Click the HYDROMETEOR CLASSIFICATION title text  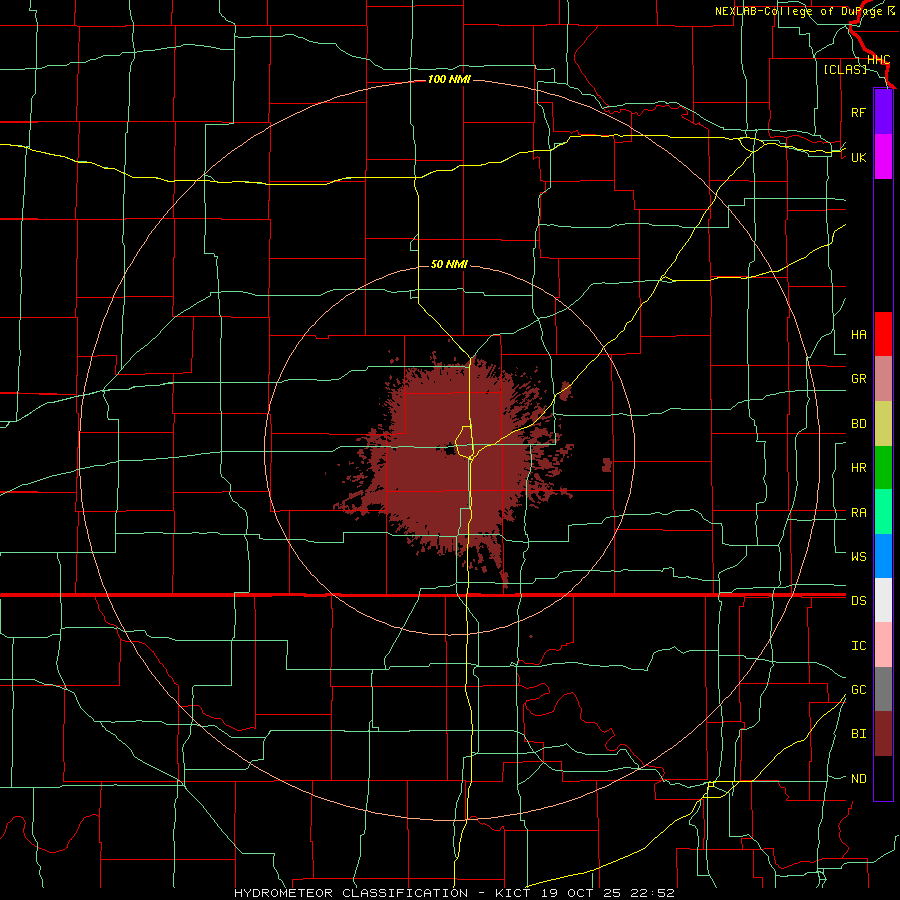351,893
